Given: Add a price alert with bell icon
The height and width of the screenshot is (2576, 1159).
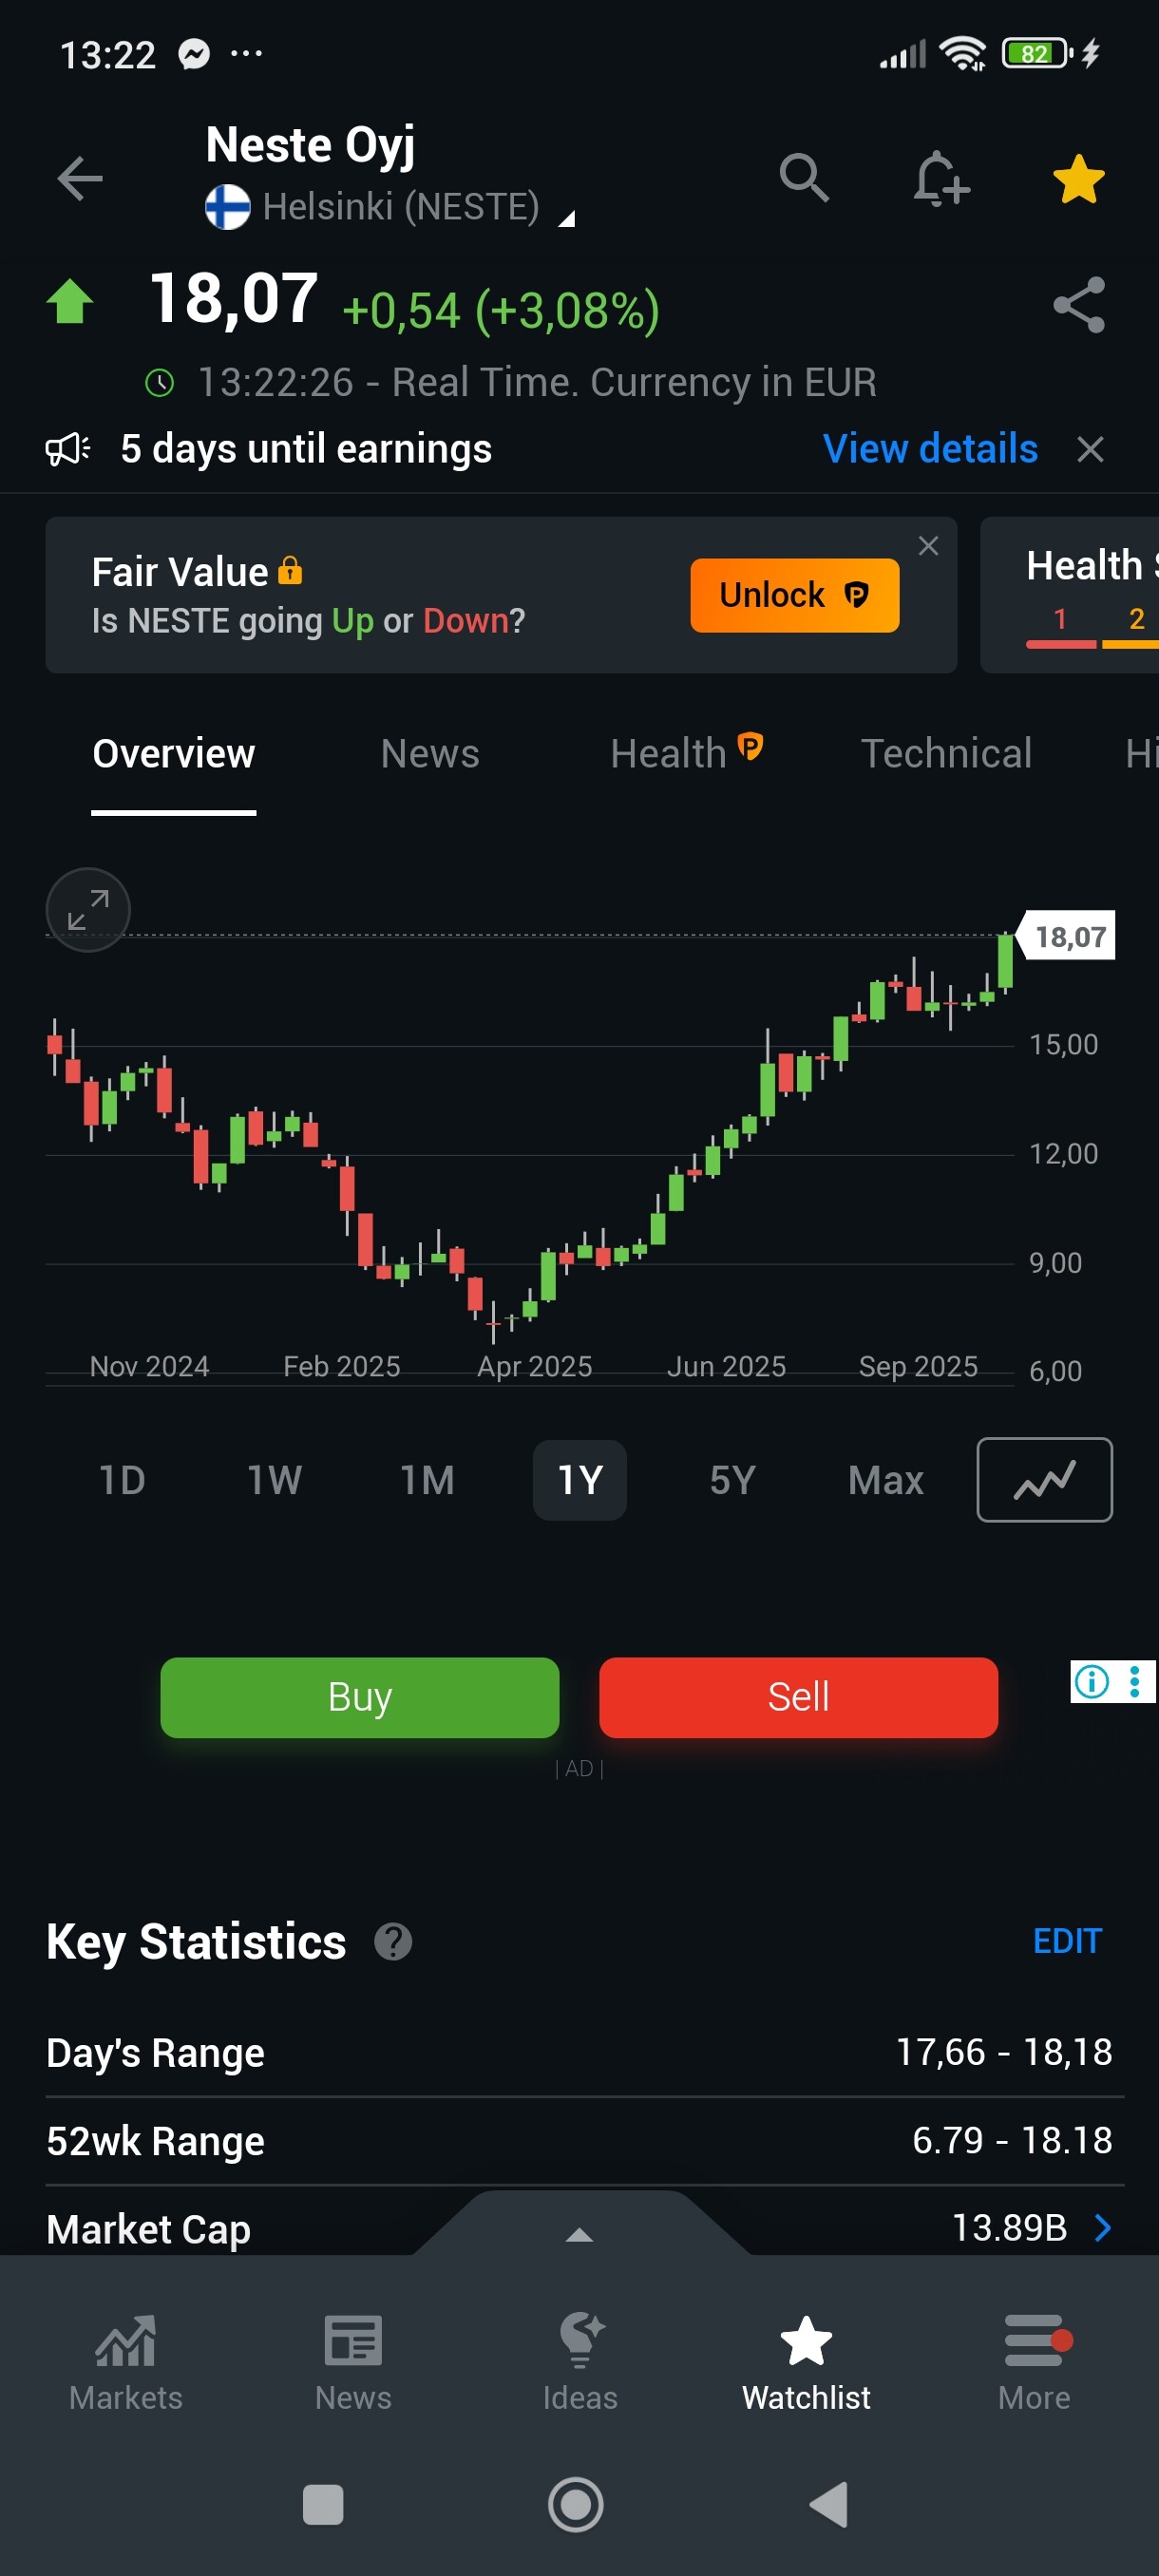Looking at the screenshot, I should click(940, 180).
